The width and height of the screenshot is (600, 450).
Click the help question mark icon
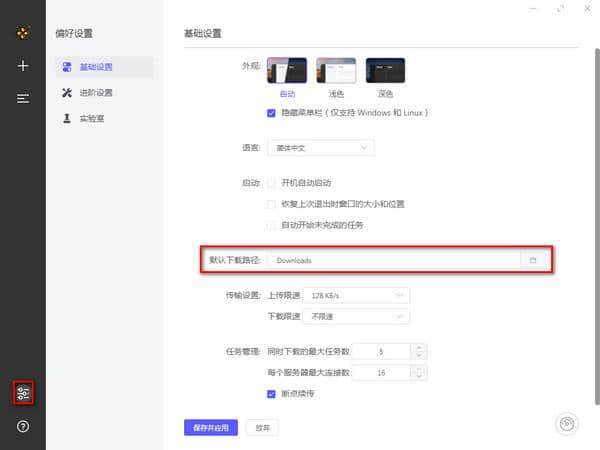23,426
